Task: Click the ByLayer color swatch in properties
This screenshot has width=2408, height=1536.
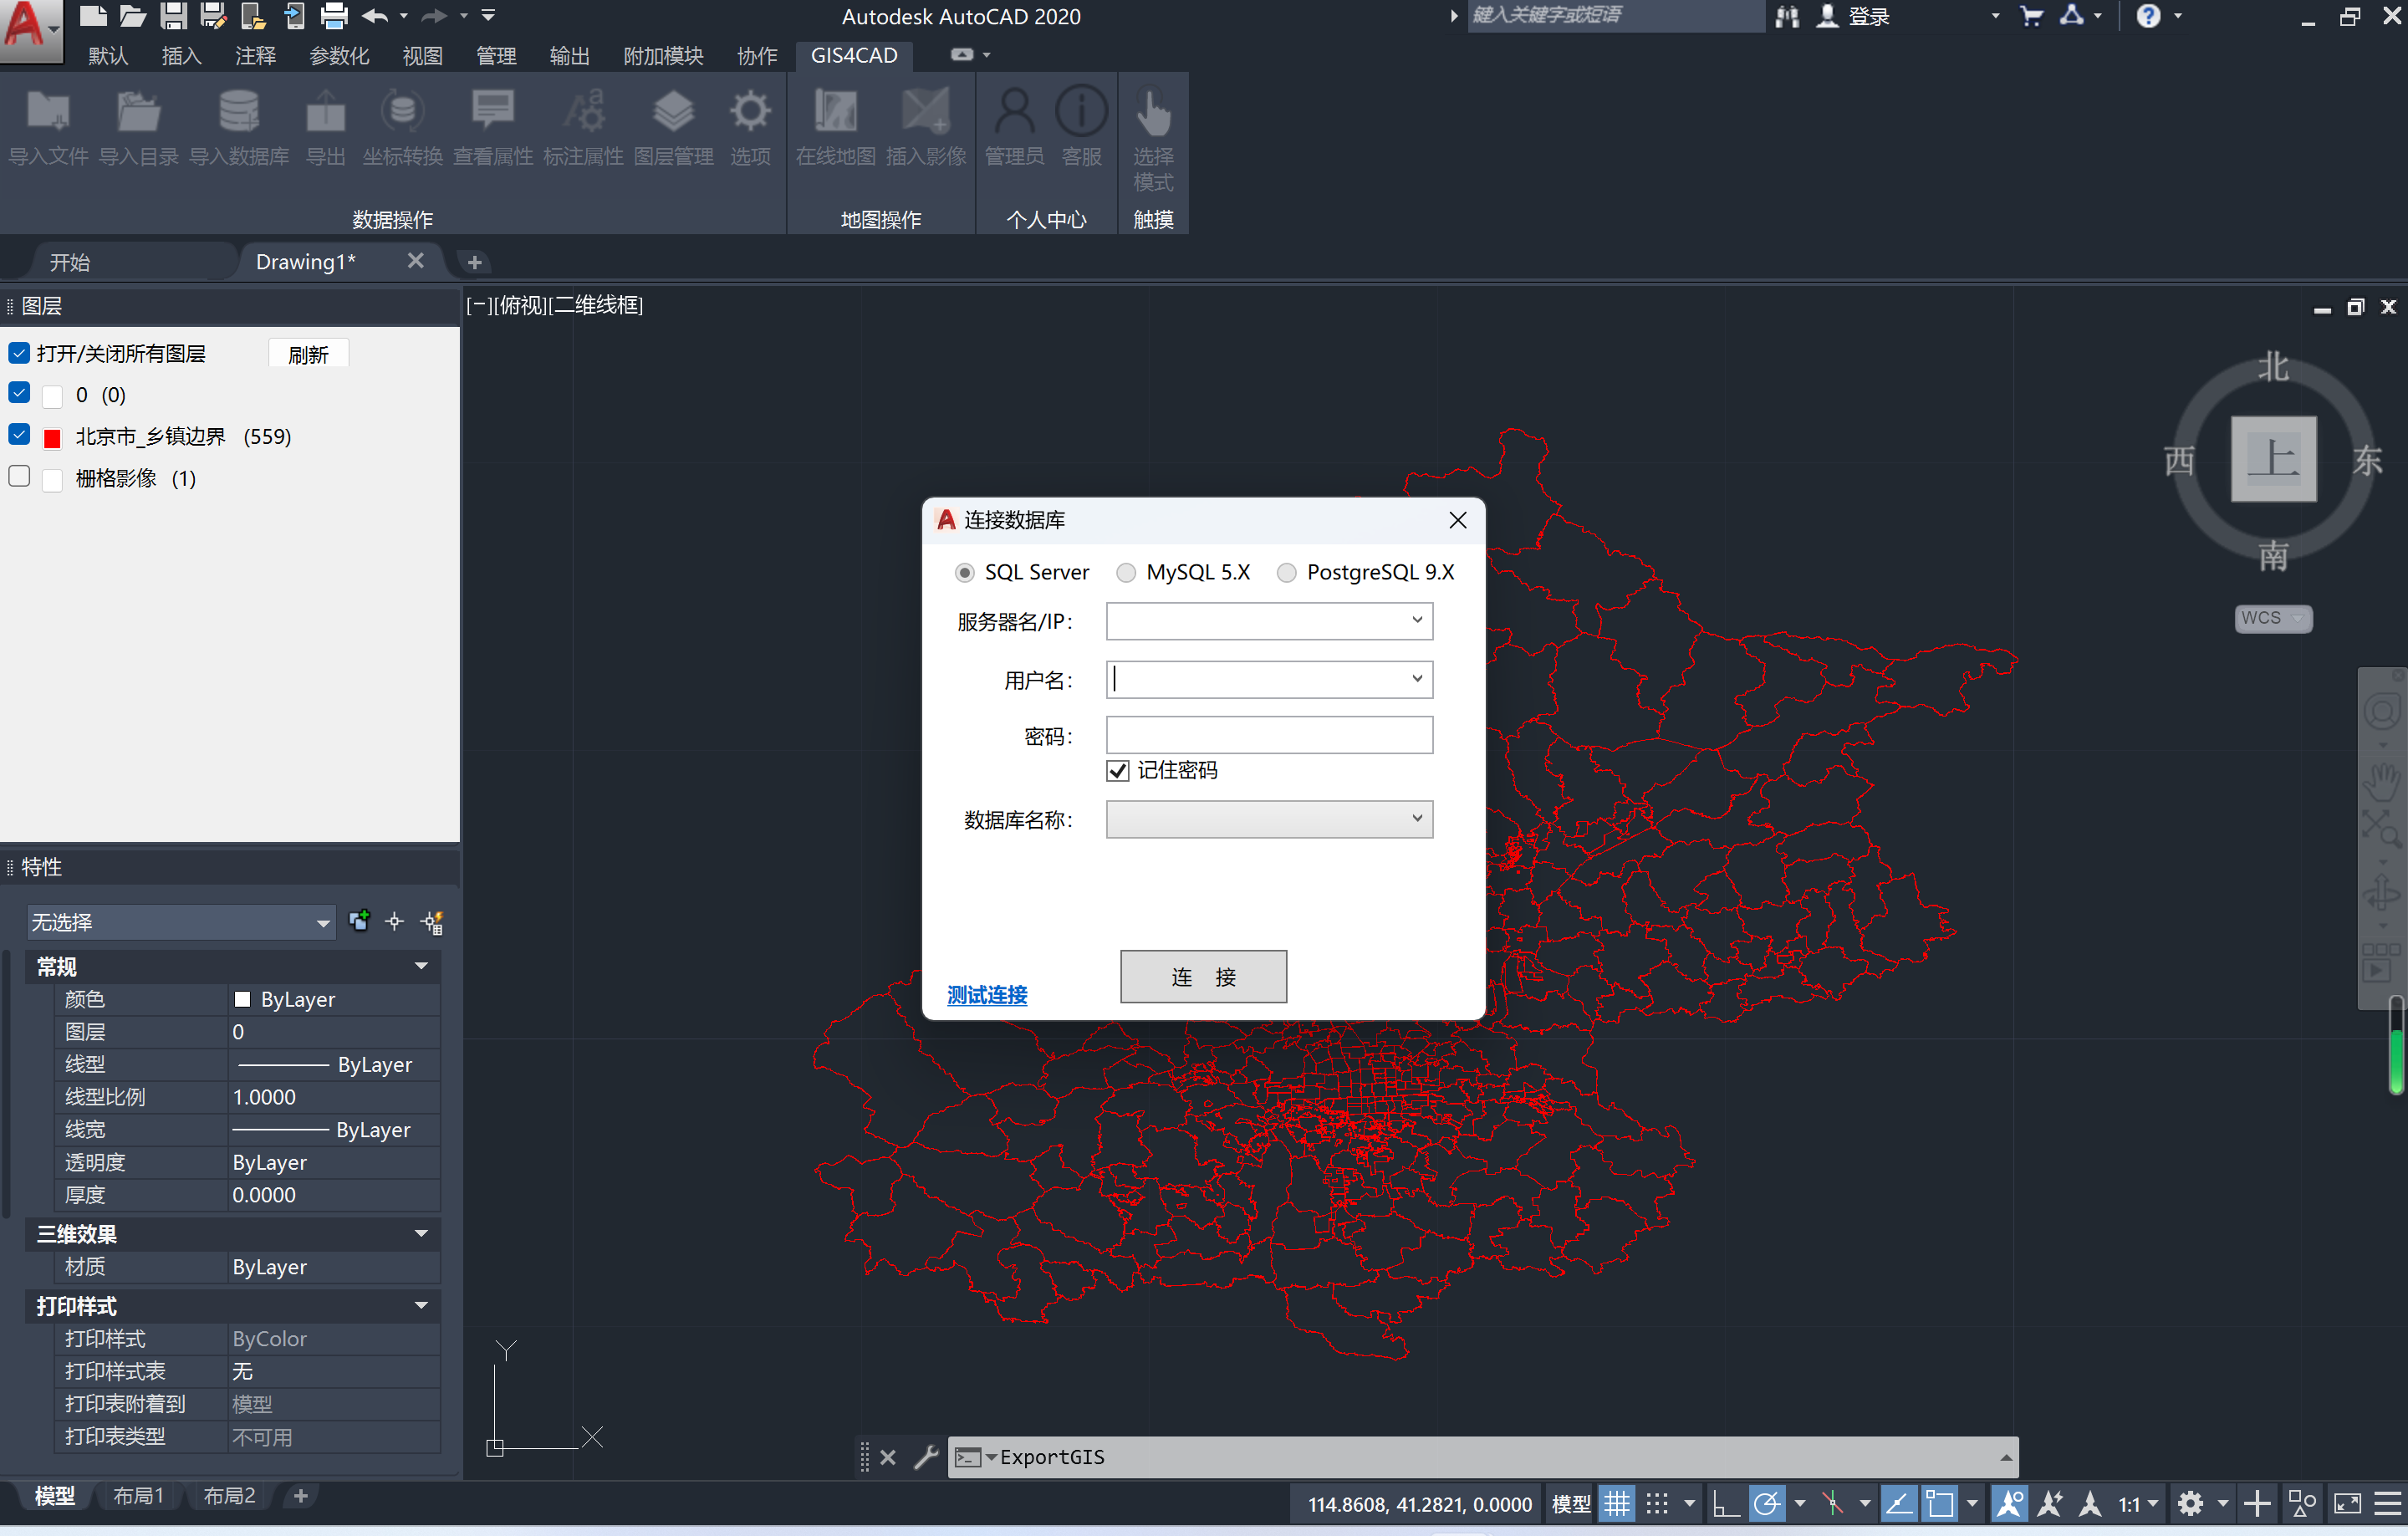Action: pyautogui.click(x=242, y=998)
